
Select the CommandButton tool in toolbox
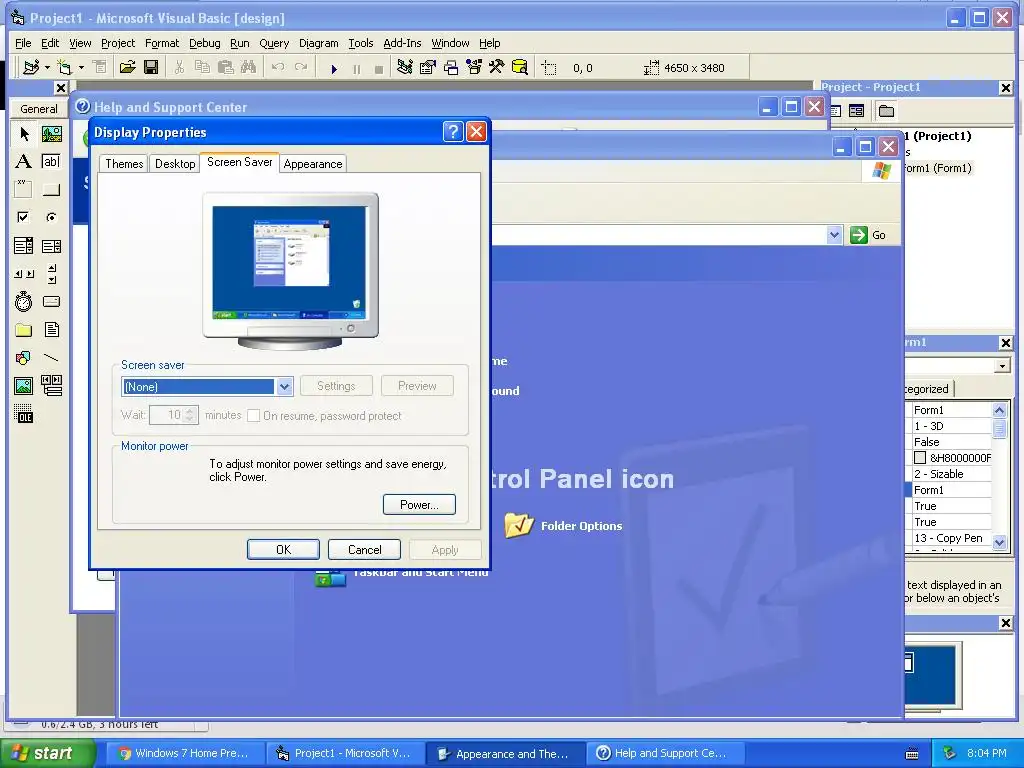[x=52, y=189]
